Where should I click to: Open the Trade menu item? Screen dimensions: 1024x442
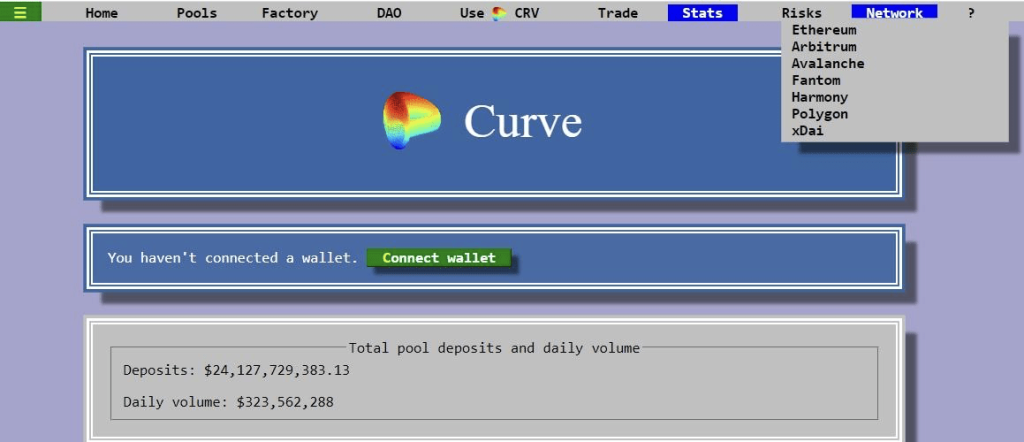click(x=618, y=13)
